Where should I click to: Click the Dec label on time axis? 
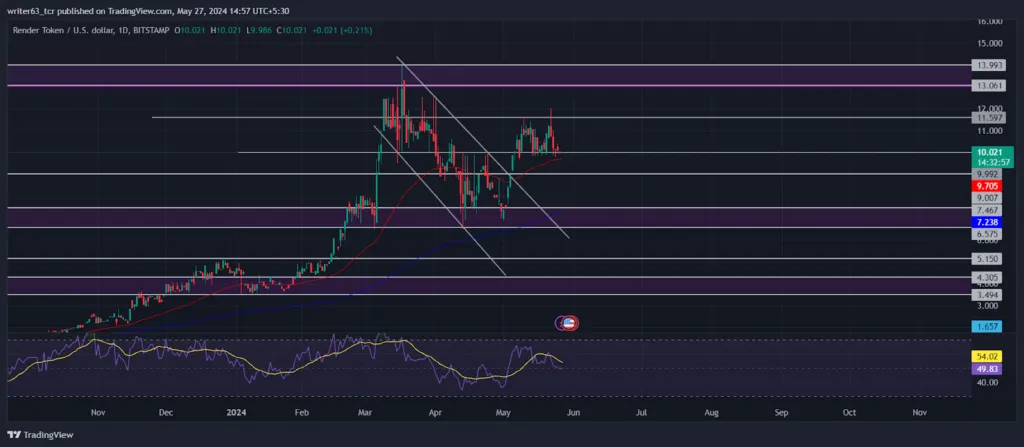coord(166,413)
